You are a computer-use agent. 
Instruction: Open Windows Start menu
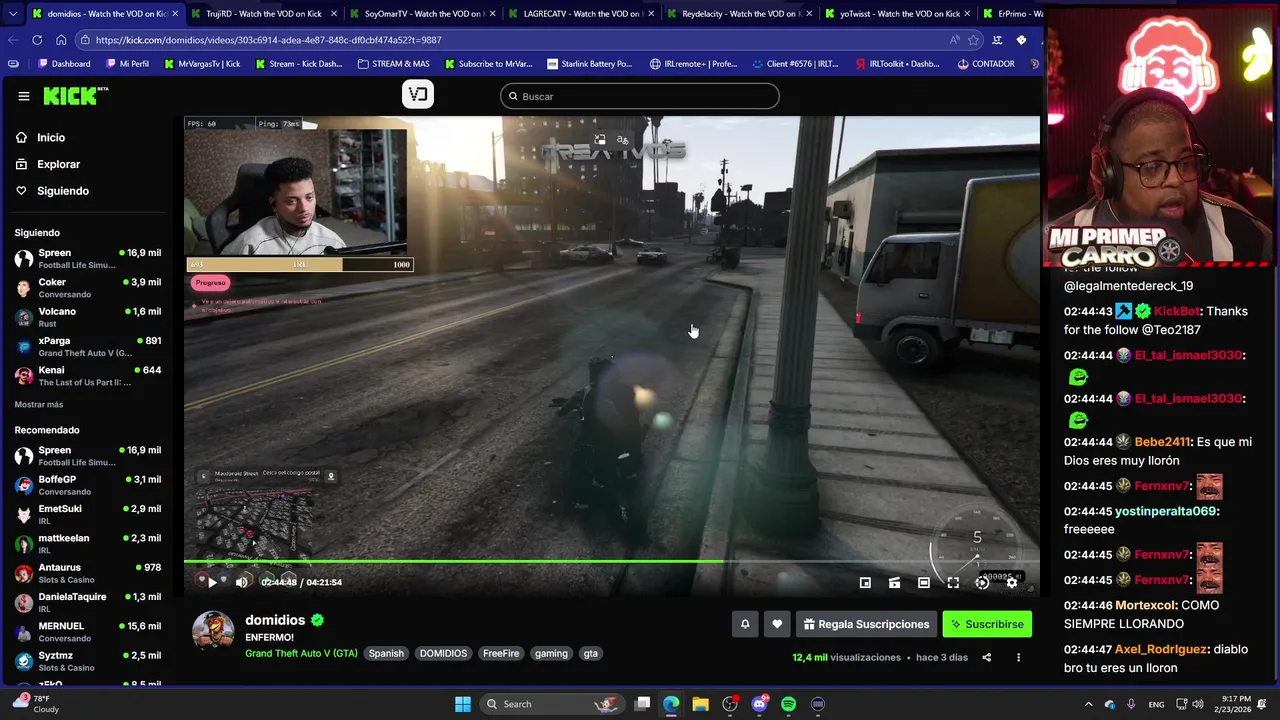463,704
